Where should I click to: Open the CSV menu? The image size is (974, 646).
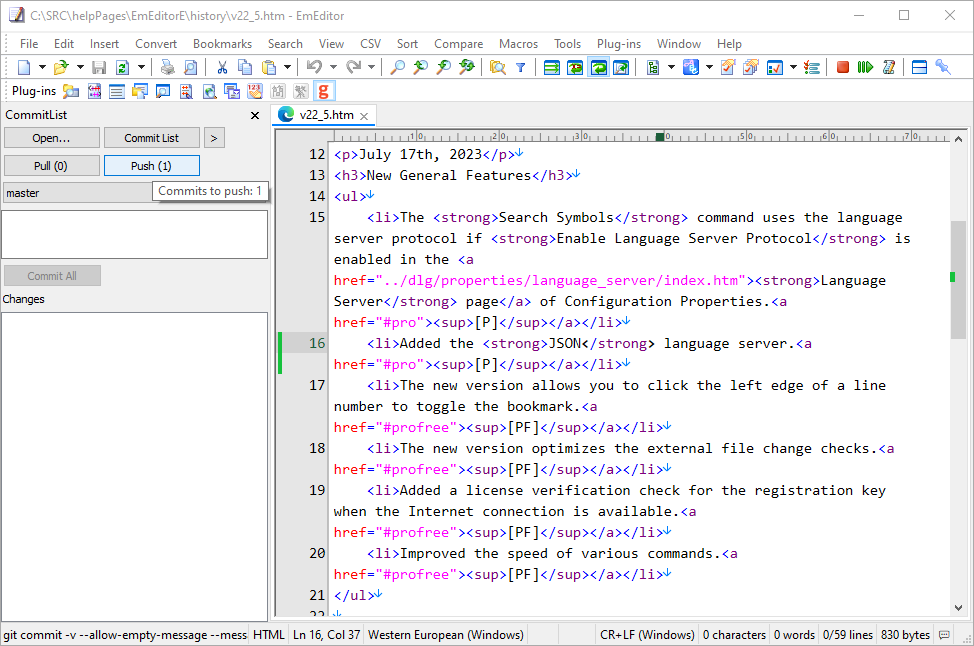370,43
